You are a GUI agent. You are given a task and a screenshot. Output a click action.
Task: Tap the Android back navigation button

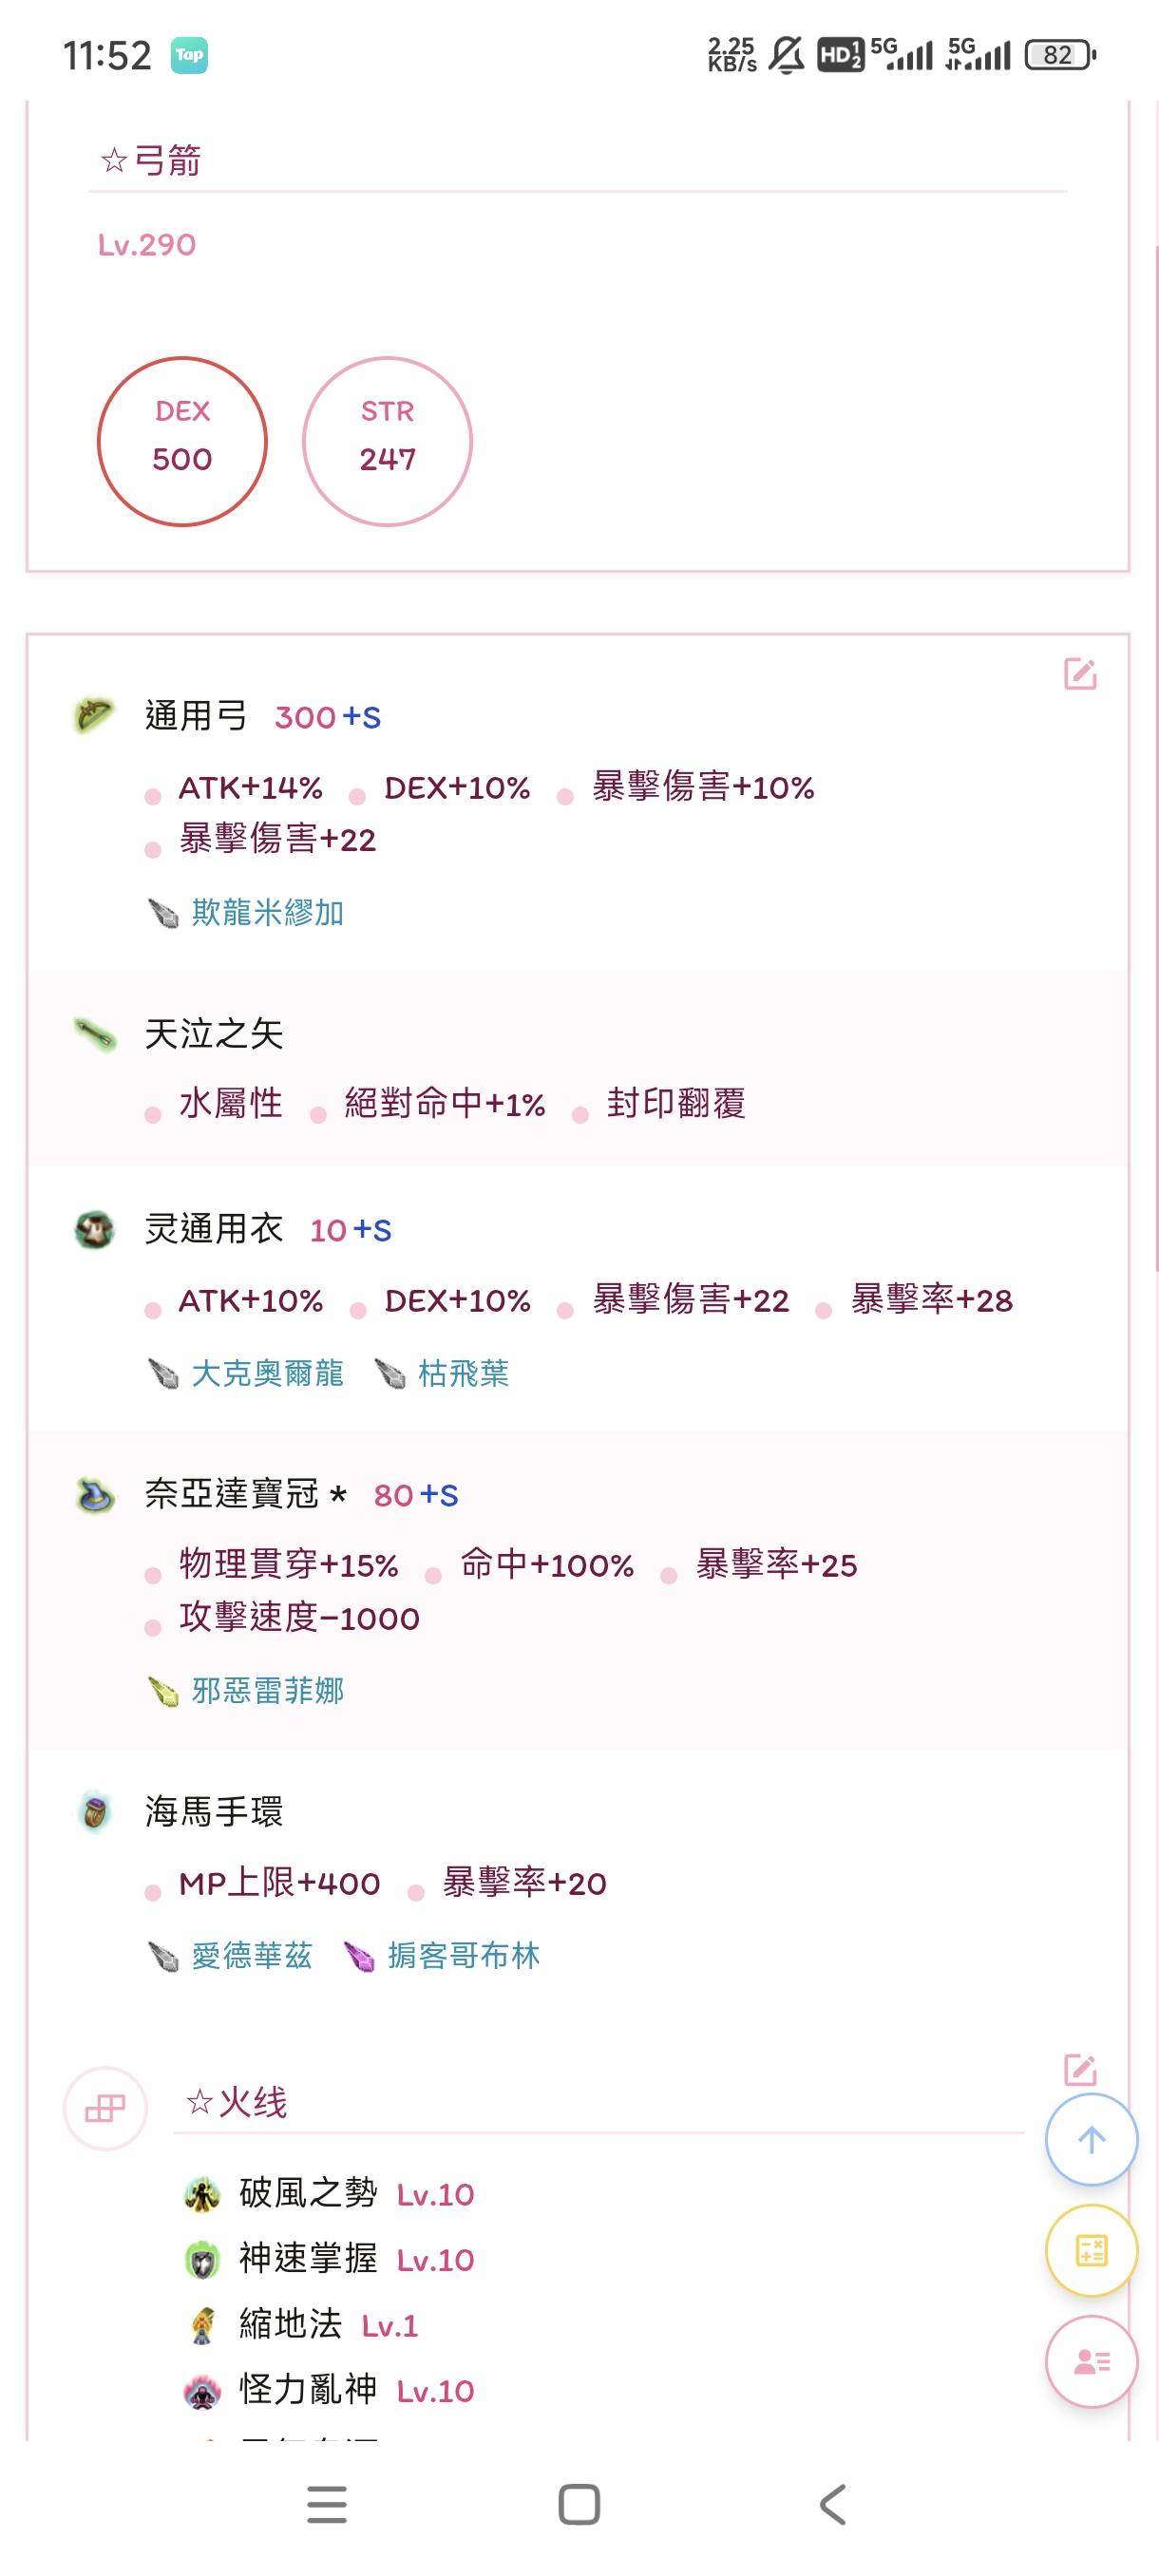pos(832,2505)
